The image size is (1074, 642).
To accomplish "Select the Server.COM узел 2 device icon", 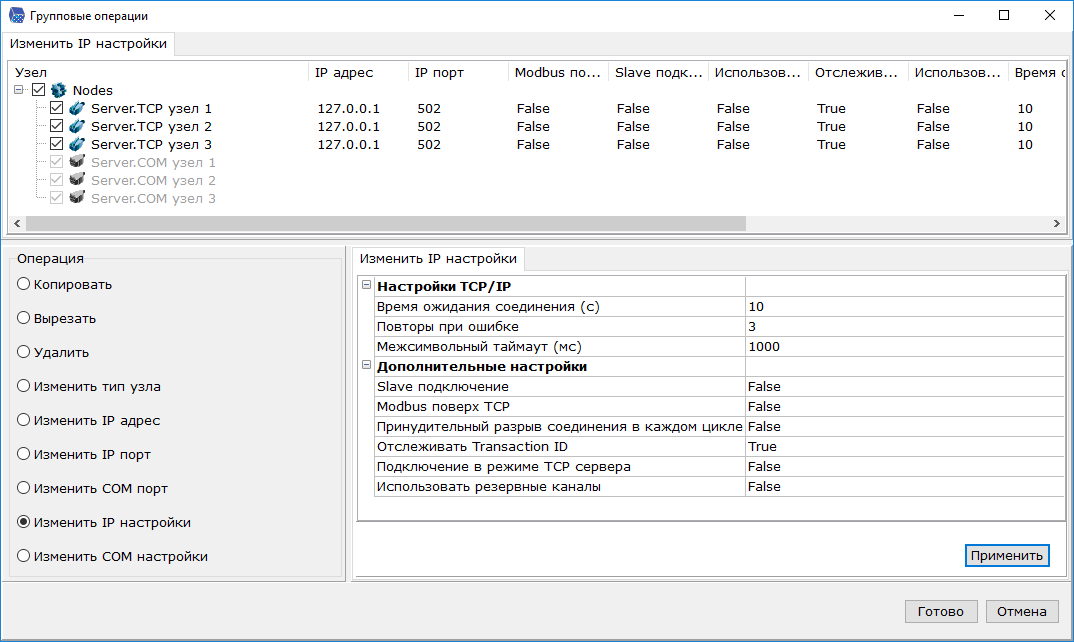I will coord(77,180).
